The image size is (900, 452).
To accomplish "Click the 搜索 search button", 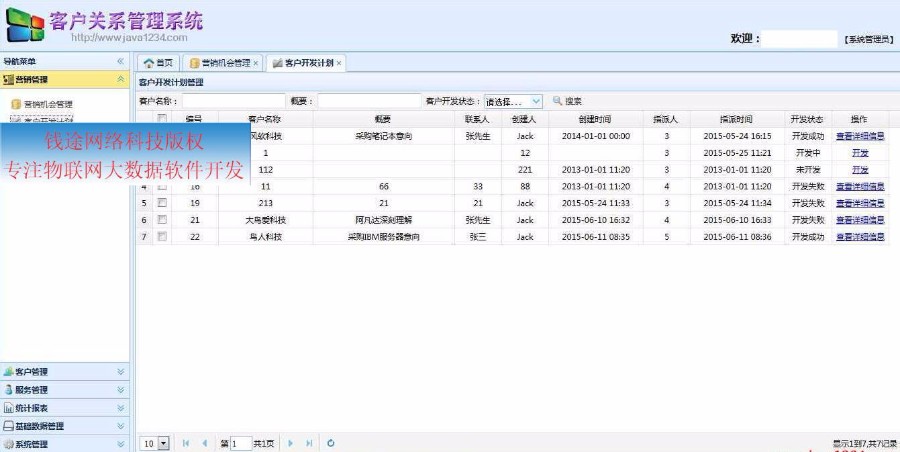I will (567, 101).
